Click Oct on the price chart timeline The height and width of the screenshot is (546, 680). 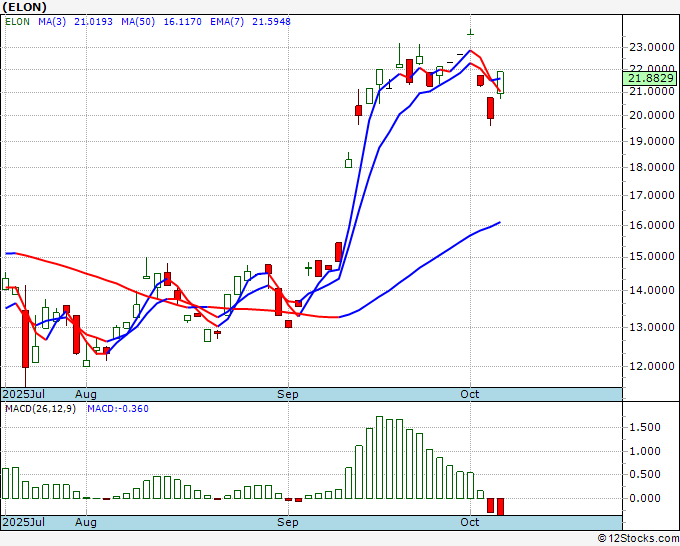[x=470, y=394]
